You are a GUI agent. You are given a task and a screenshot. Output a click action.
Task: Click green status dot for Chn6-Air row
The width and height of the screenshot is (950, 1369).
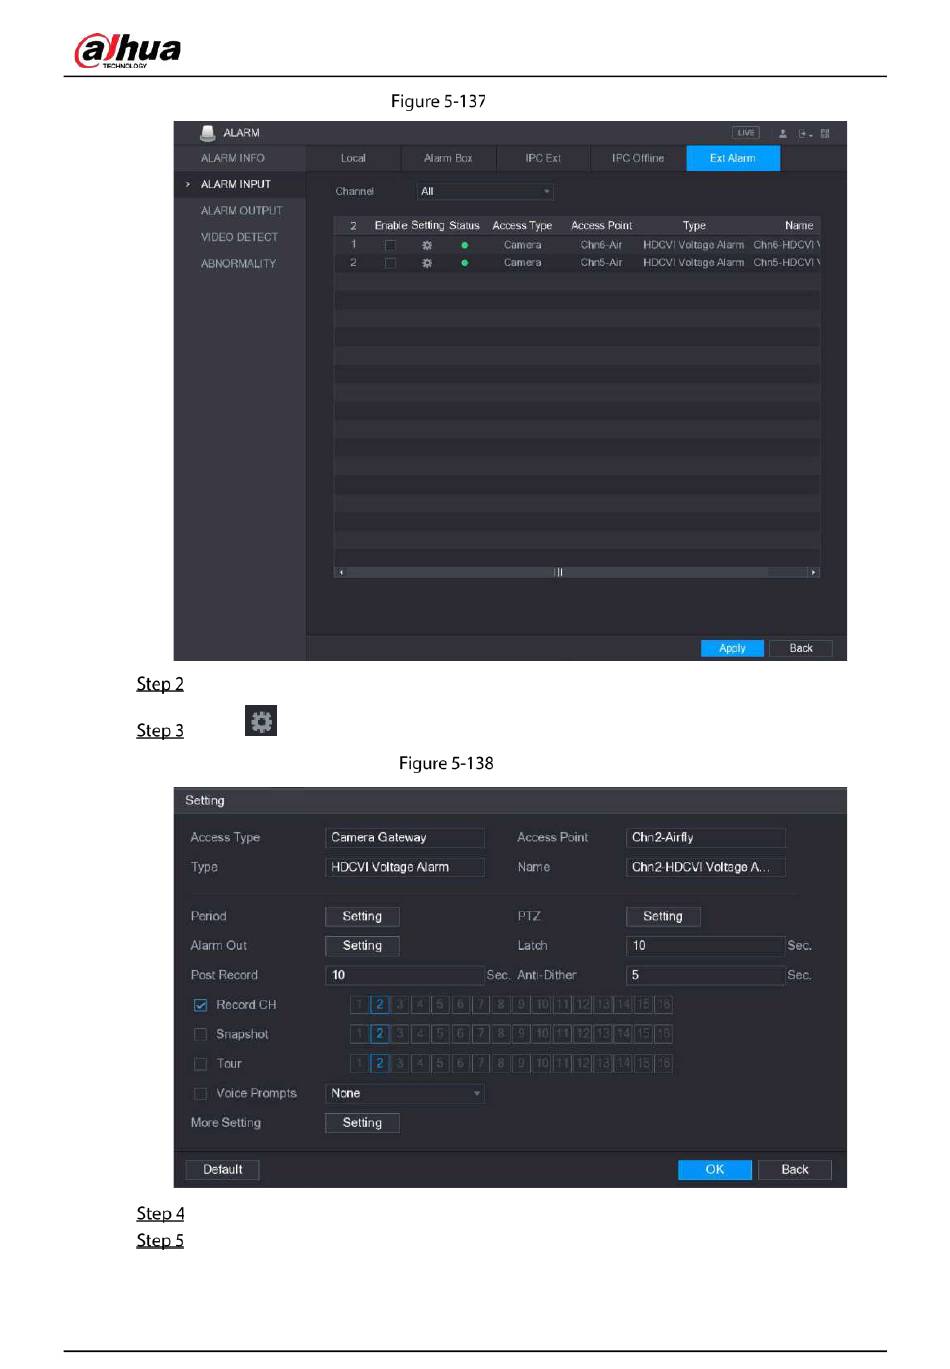coord(465,245)
